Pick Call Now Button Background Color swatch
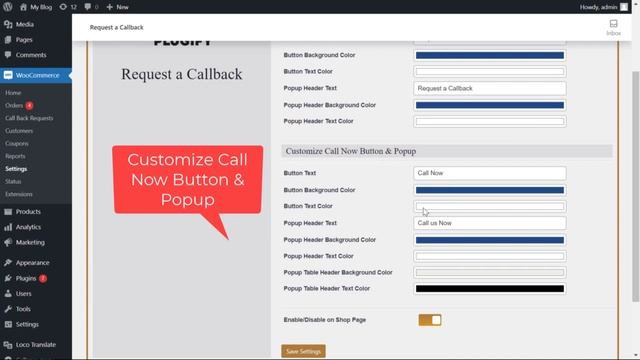This screenshot has height=360, width=640. tap(490, 190)
